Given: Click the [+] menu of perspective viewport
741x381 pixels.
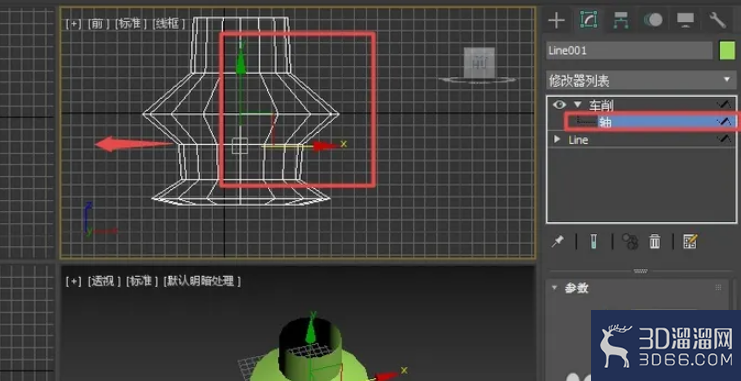Looking at the screenshot, I should point(73,281).
